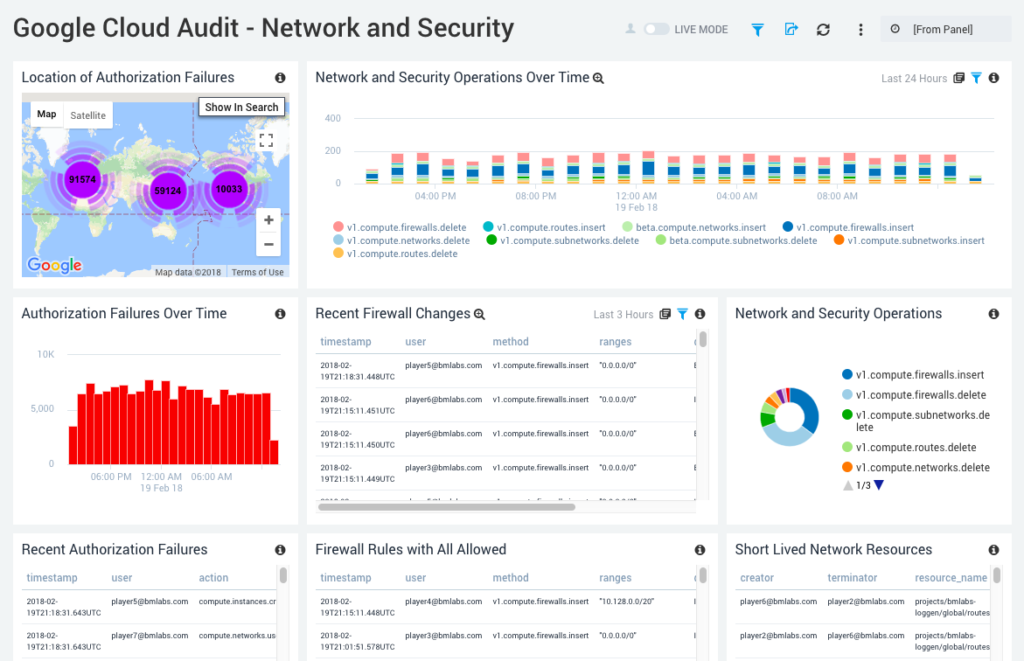Image resolution: width=1024 pixels, height=661 pixels.
Task: Open copy icon on Operations Over Time panel
Action: pyautogui.click(x=959, y=78)
